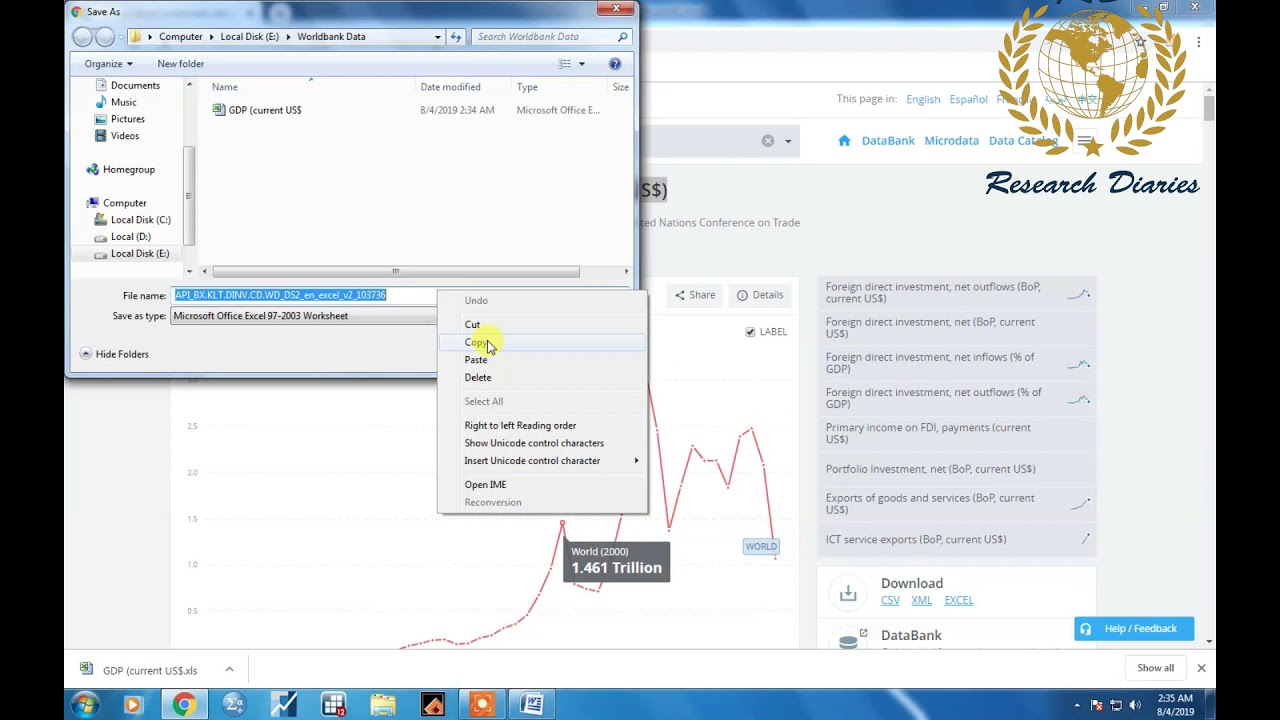This screenshot has height=720, width=1280.
Task: Click the search magnifier in Save As dialog
Action: click(622, 37)
